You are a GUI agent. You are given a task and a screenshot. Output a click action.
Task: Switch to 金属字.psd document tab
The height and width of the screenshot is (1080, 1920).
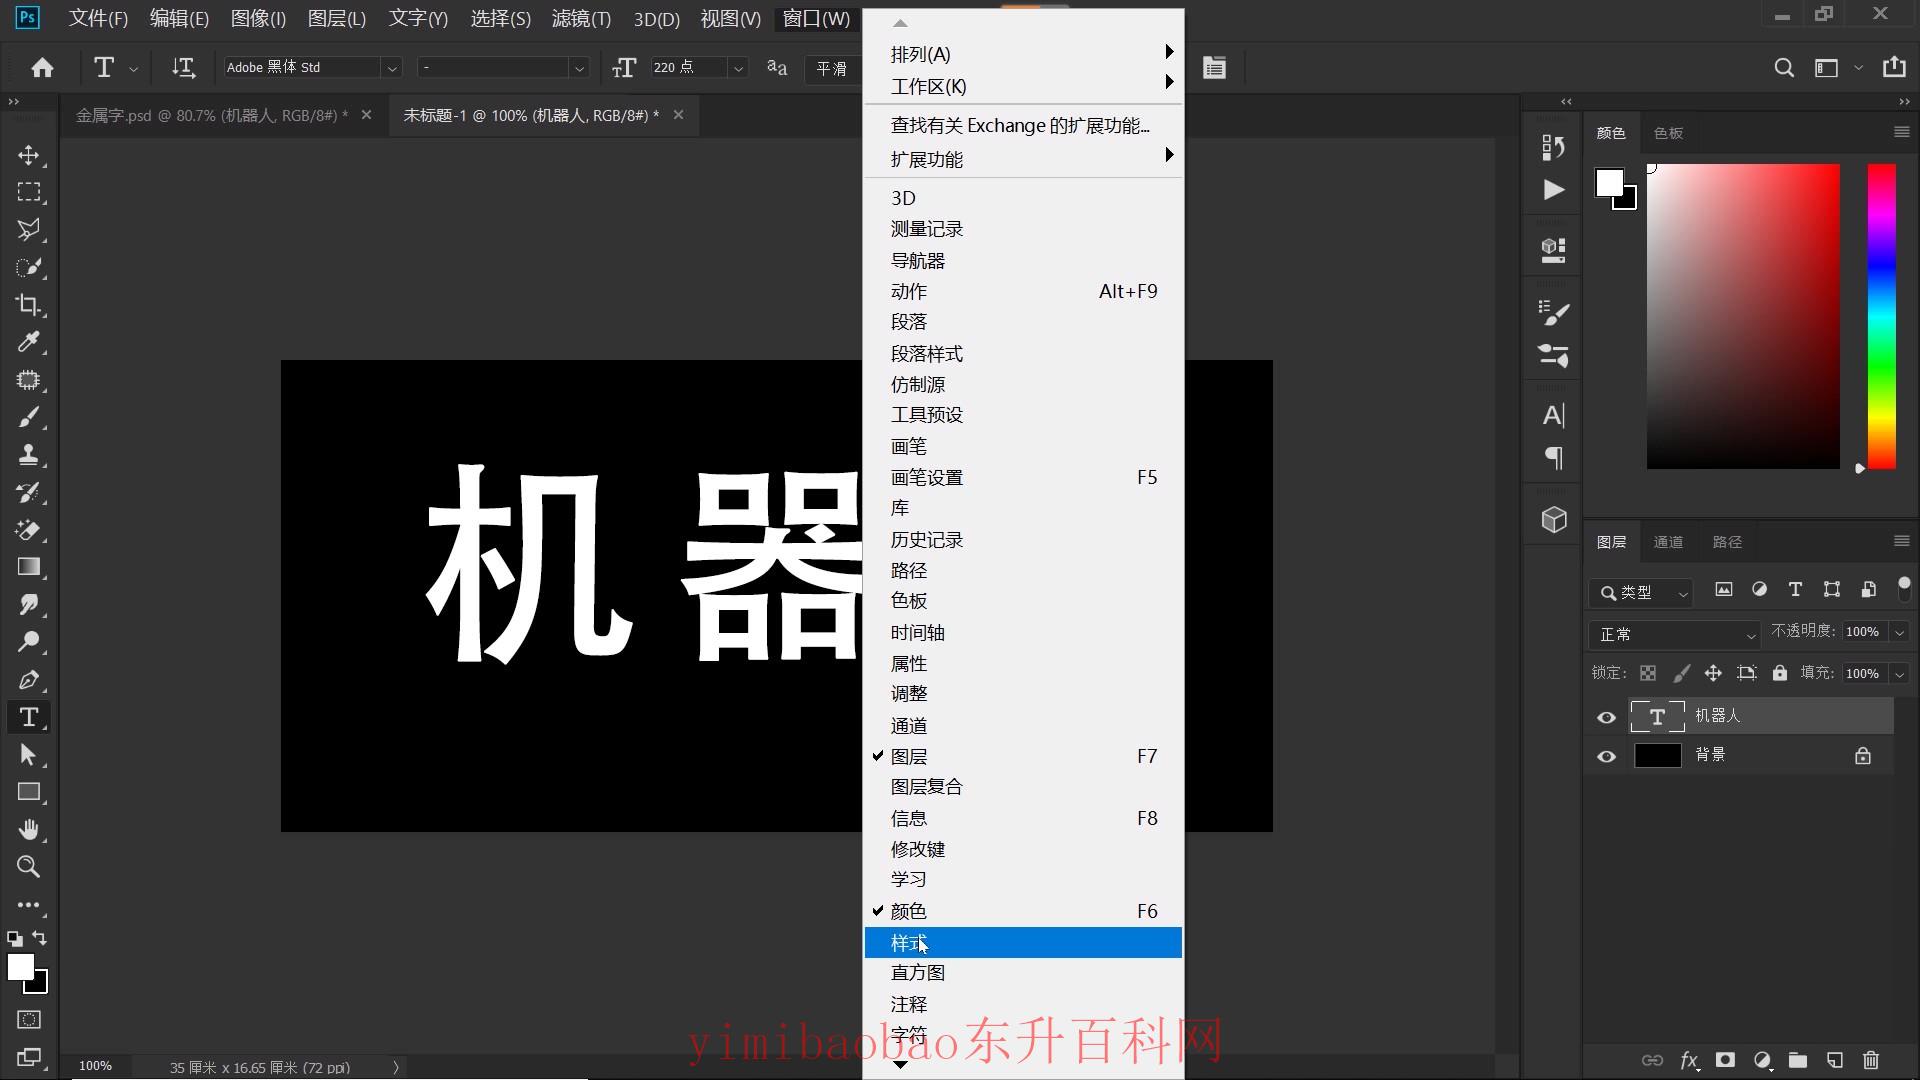coord(212,115)
